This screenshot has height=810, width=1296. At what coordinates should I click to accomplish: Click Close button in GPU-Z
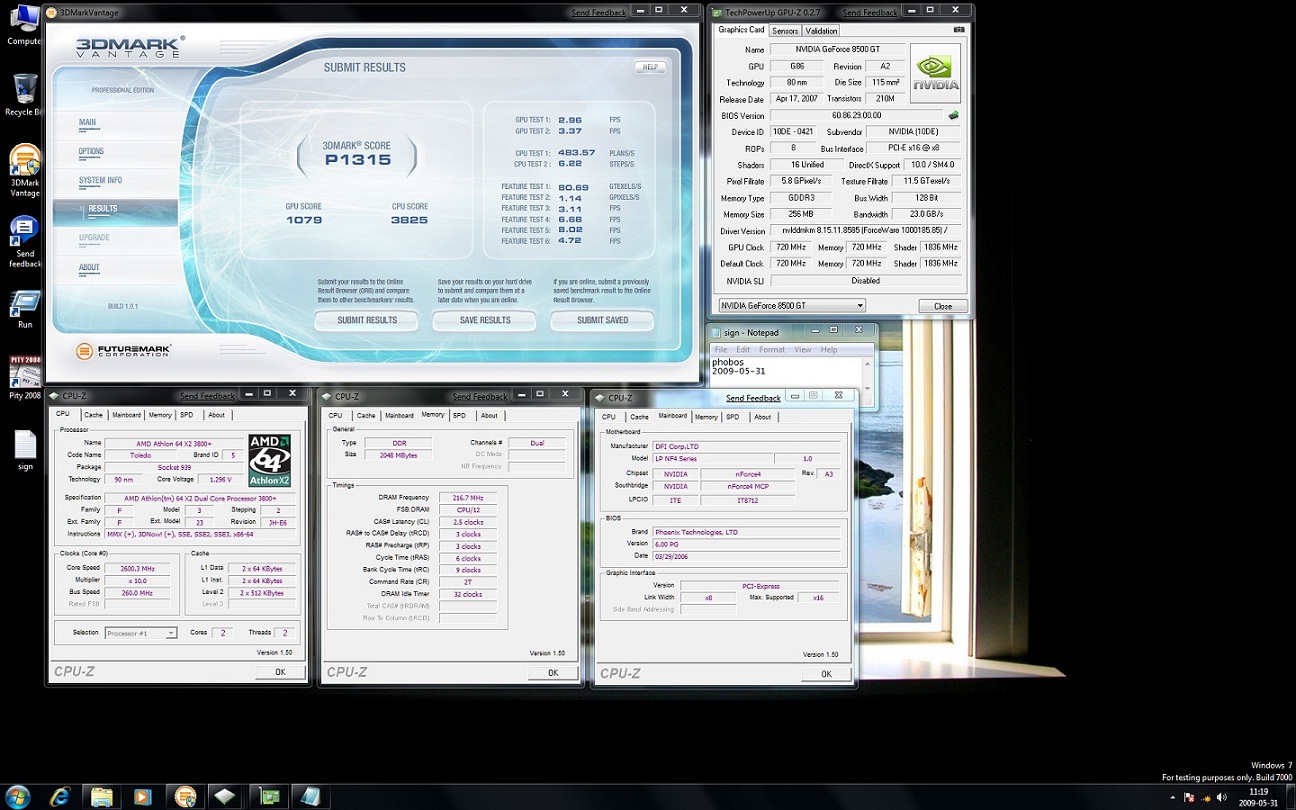click(943, 306)
